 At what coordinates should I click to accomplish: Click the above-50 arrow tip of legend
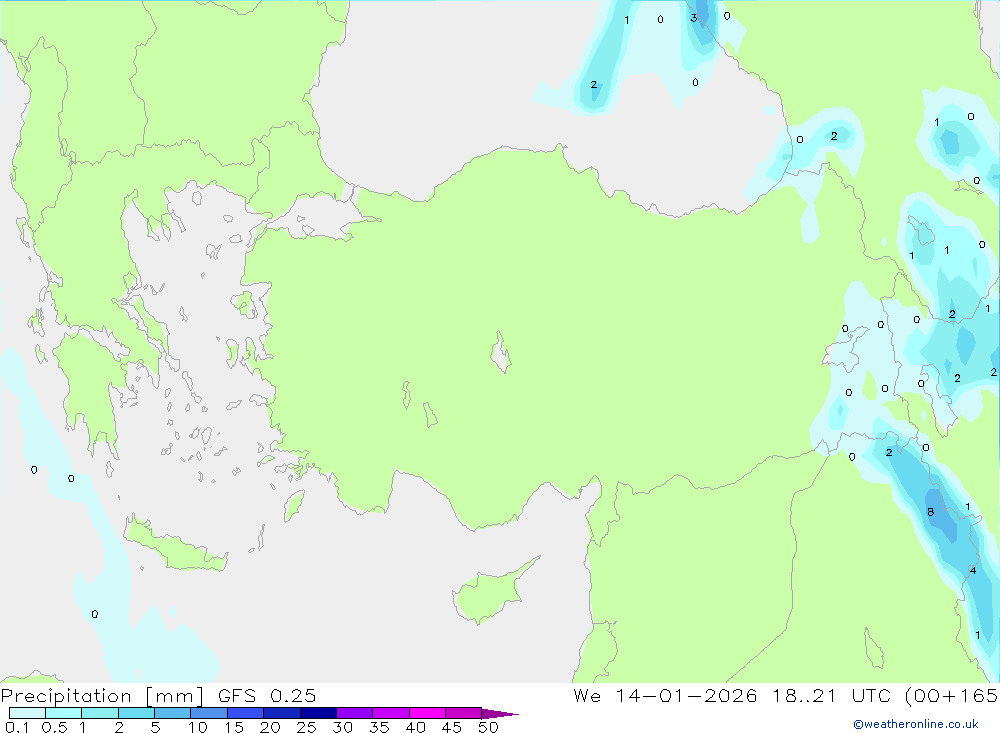tap(500, 714)
